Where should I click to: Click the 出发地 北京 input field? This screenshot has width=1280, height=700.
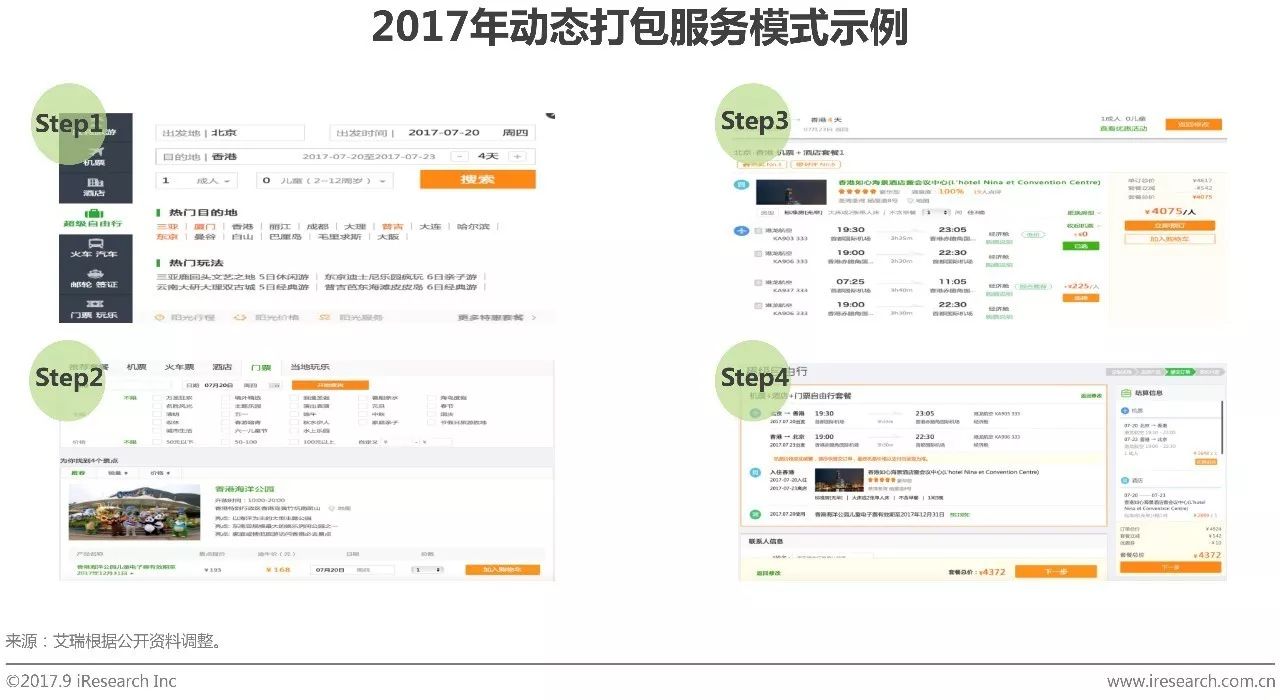(231, 133)
